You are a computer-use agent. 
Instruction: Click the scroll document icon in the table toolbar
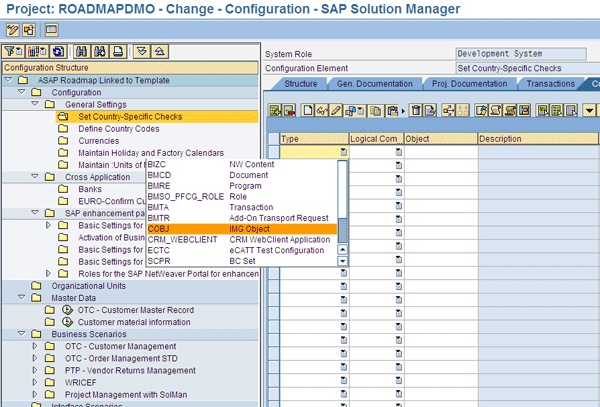point(496,111)
